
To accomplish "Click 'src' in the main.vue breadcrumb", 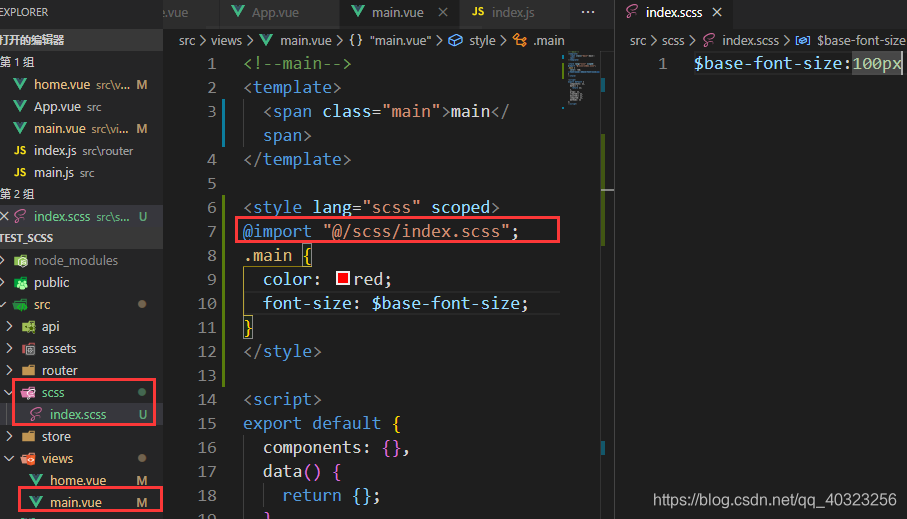I will [x=187, y=41].
